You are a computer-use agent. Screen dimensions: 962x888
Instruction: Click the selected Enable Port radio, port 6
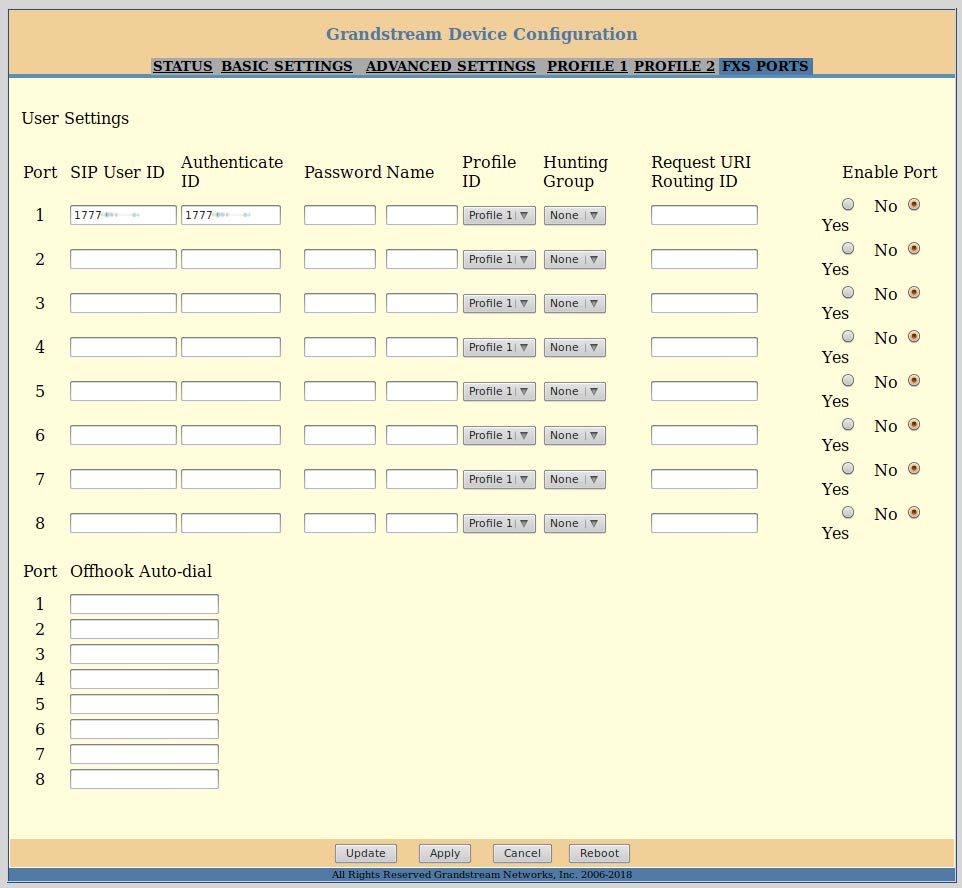click(914, 424)
